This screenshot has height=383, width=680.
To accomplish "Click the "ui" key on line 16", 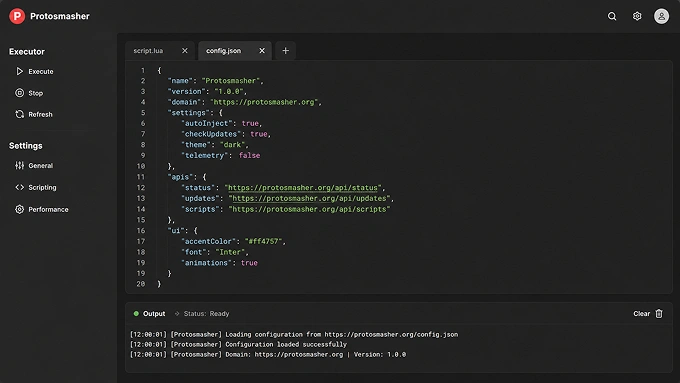I will pos(176,230).
